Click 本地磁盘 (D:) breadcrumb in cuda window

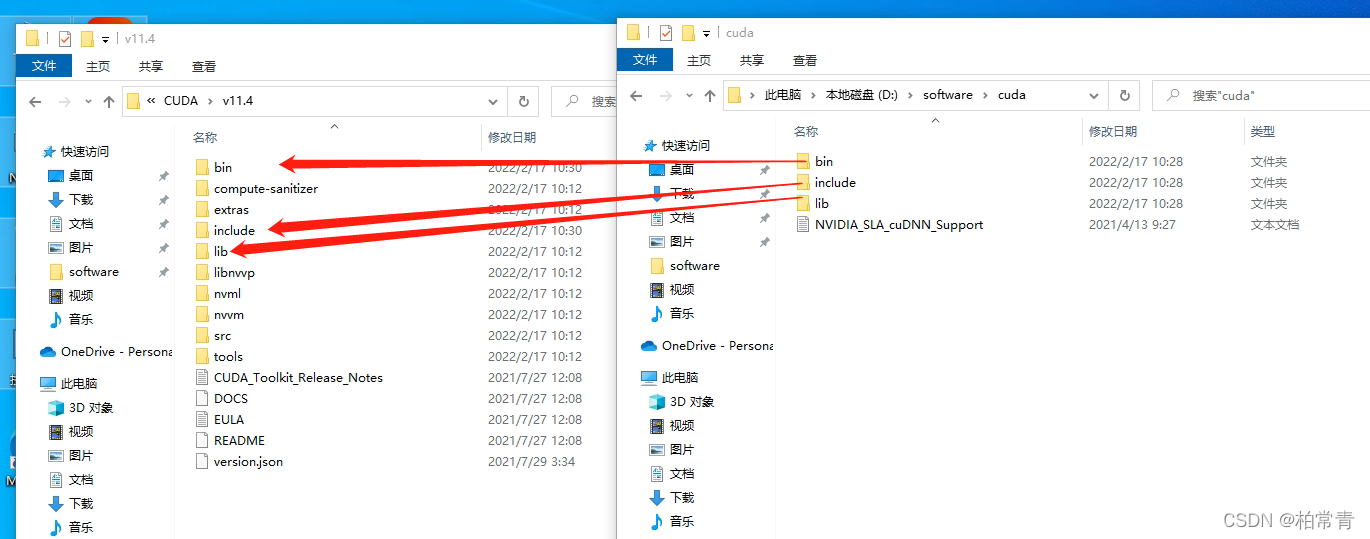pyautogui.click(x=862, y=95)
